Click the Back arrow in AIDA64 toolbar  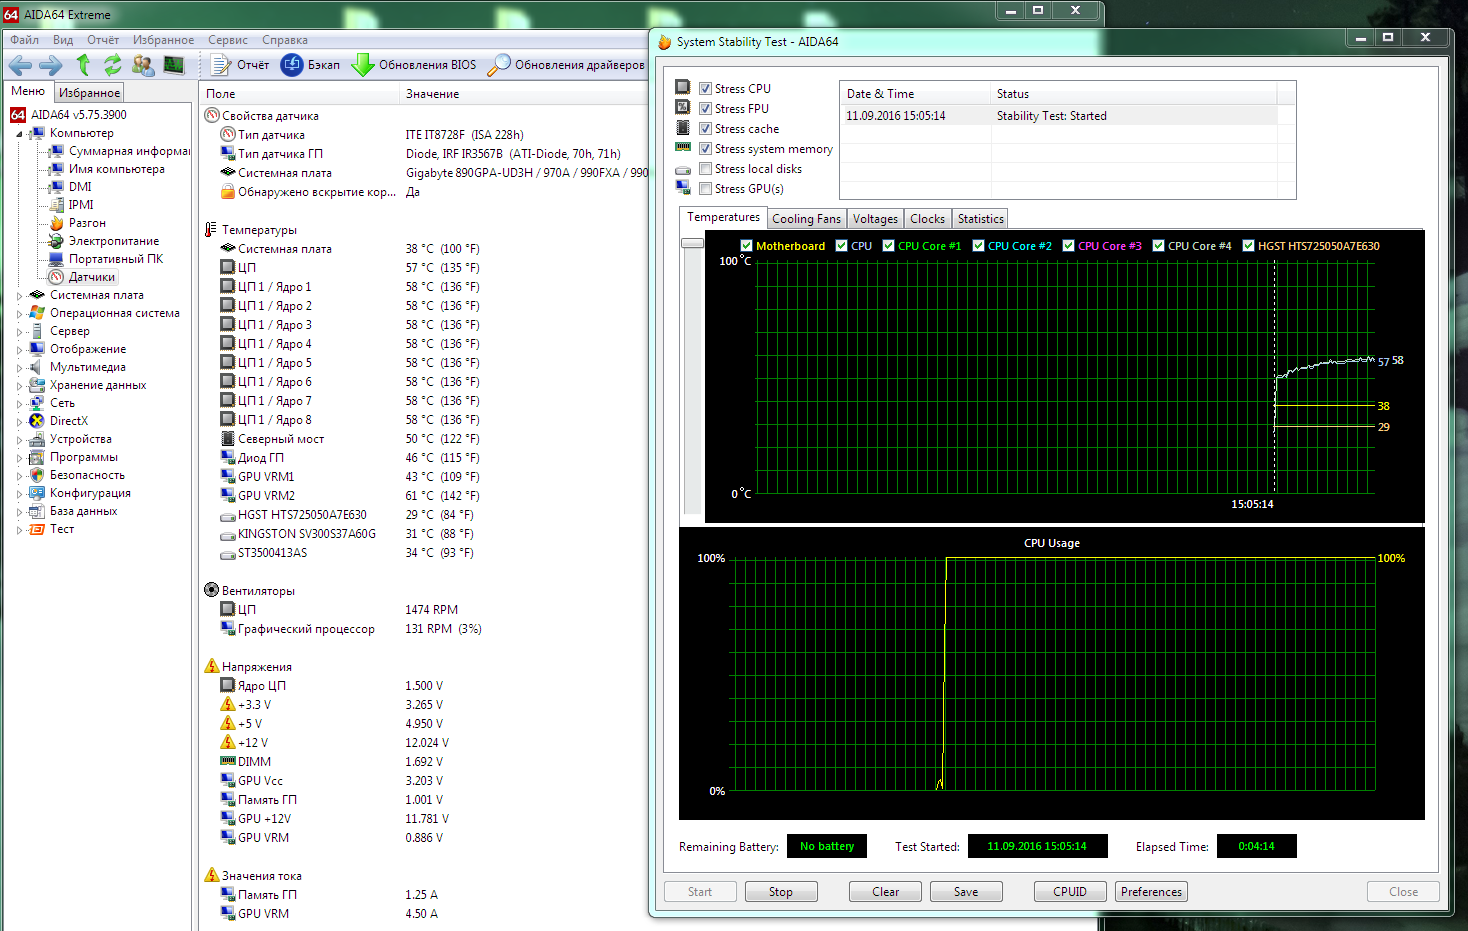point(20,65)
